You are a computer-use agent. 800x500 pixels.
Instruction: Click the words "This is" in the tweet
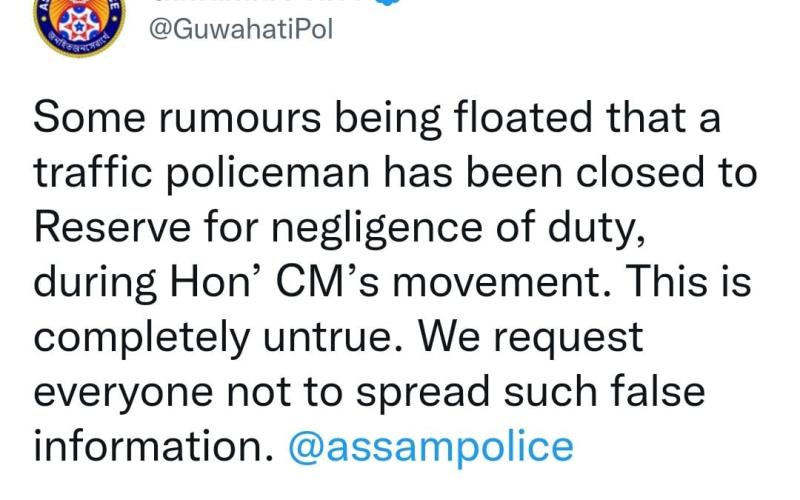pyautogui.click(x=688, y=282)
